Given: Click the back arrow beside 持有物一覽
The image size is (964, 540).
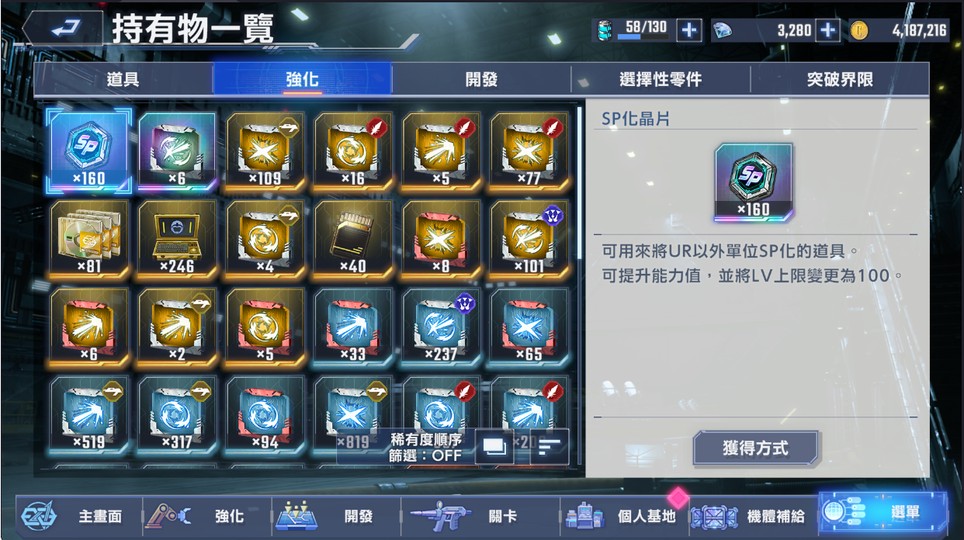Looking at the screenshot, I should pyautogui.click(x=63, y=28).
